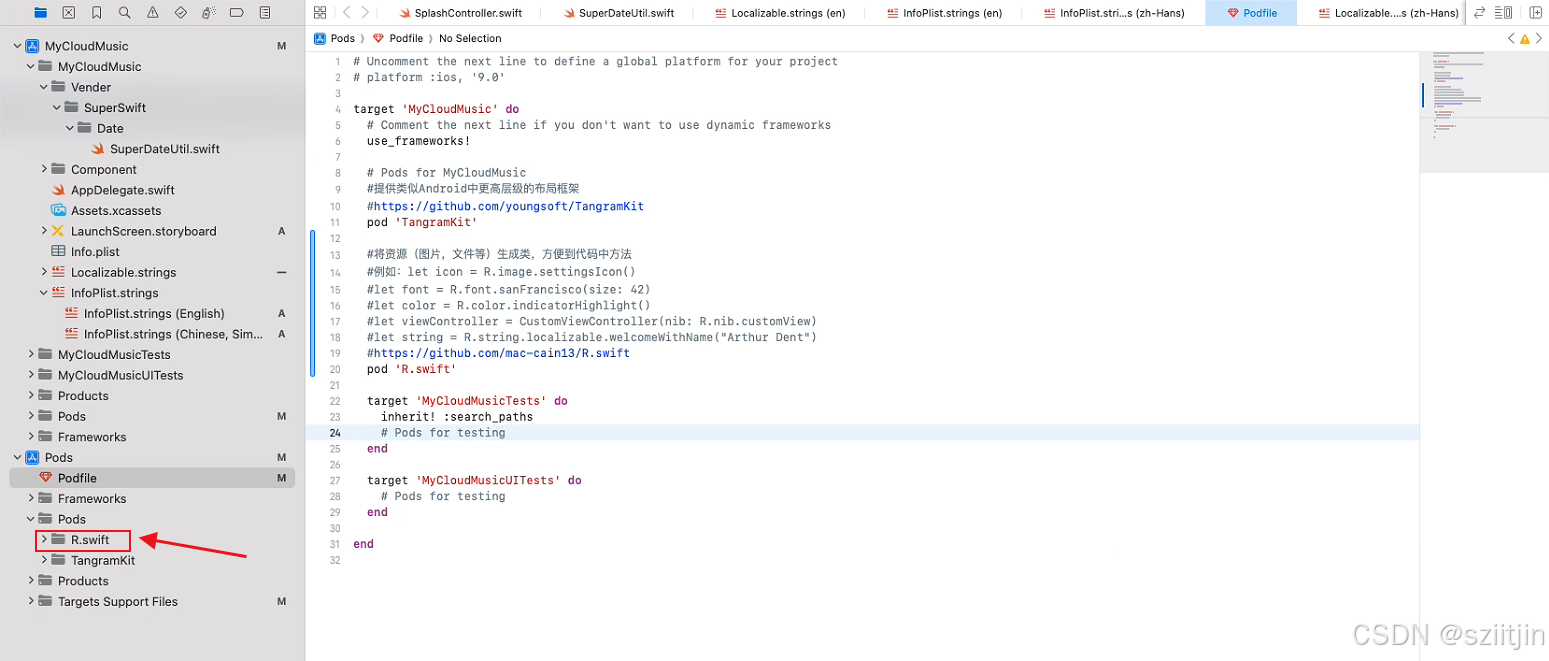Select Frameworks under the Pods project
The width and height of the screenshot is (1549, 661).
tap(92, 498)
